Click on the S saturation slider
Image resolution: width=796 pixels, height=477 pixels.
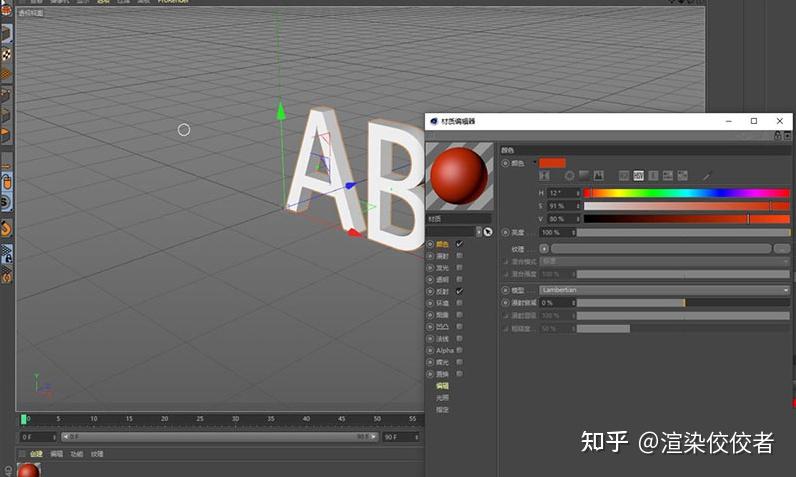point(686,206)
